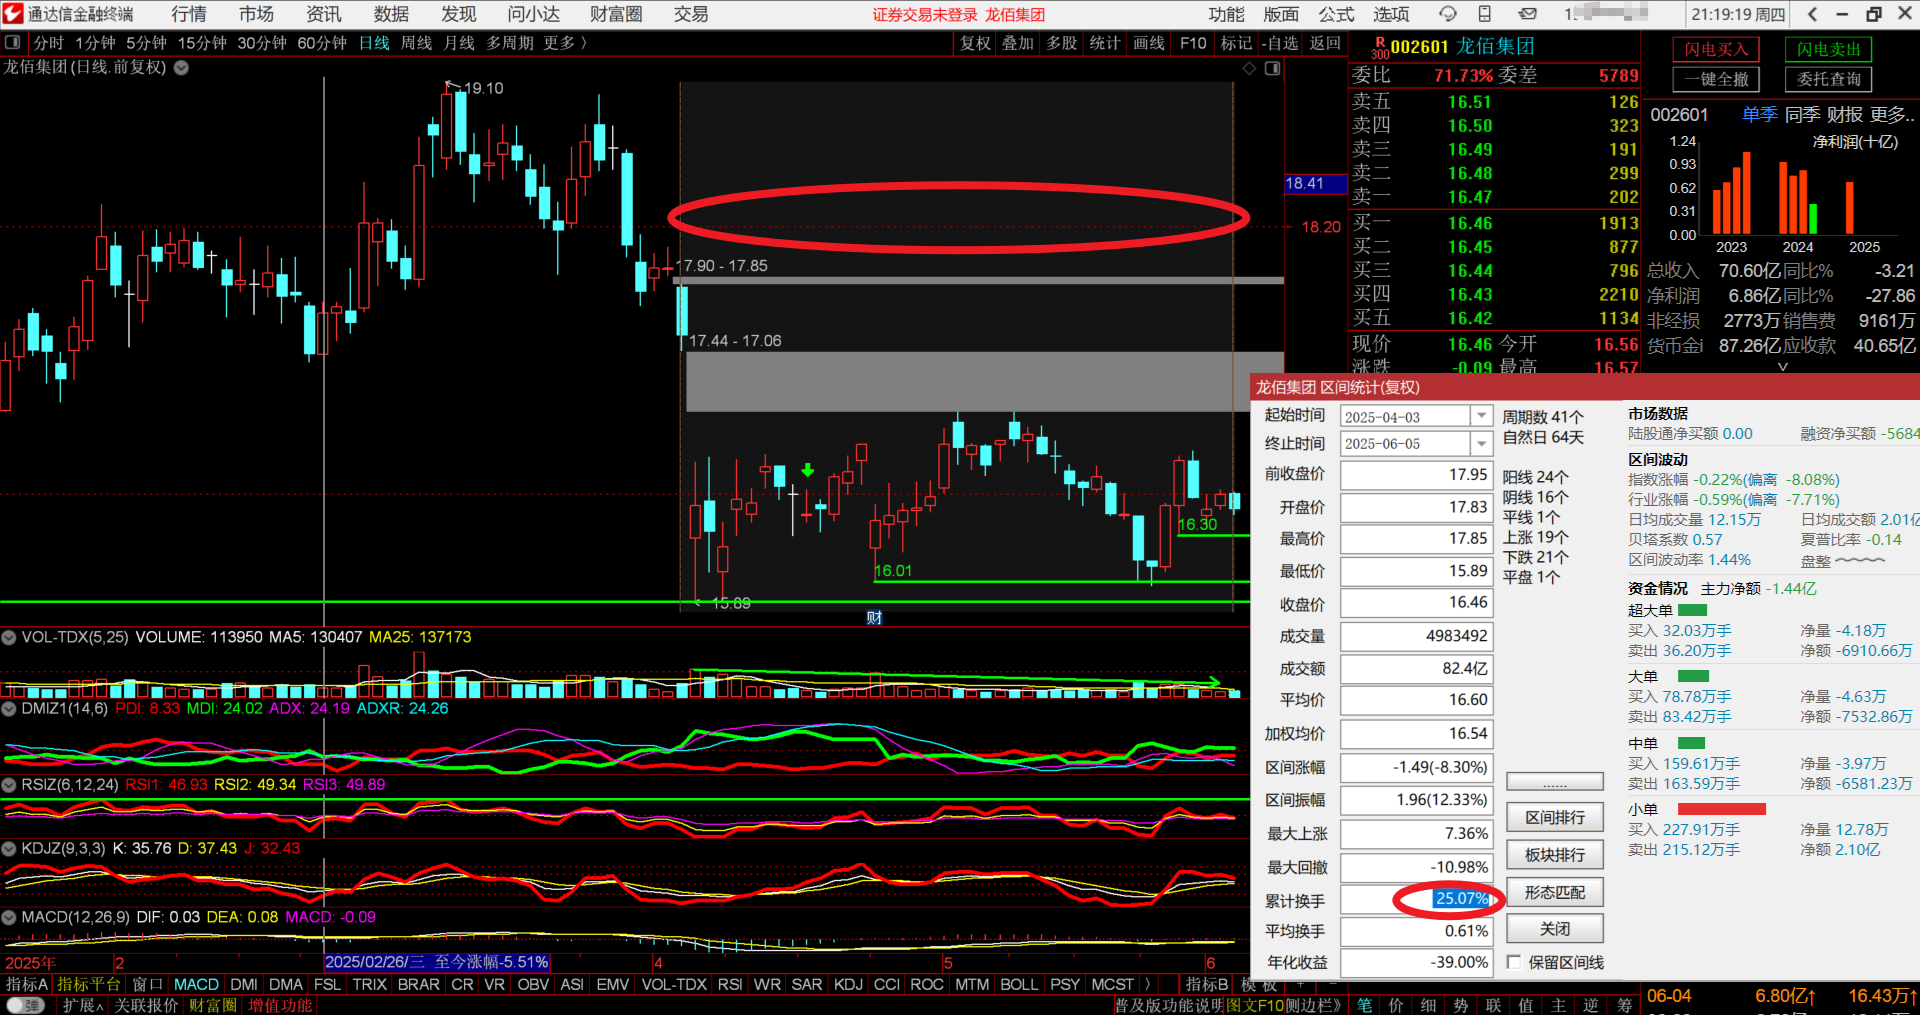Click the 财 marker under the price chart
Screen dimensions: 1920x1015
coord(874,618)
